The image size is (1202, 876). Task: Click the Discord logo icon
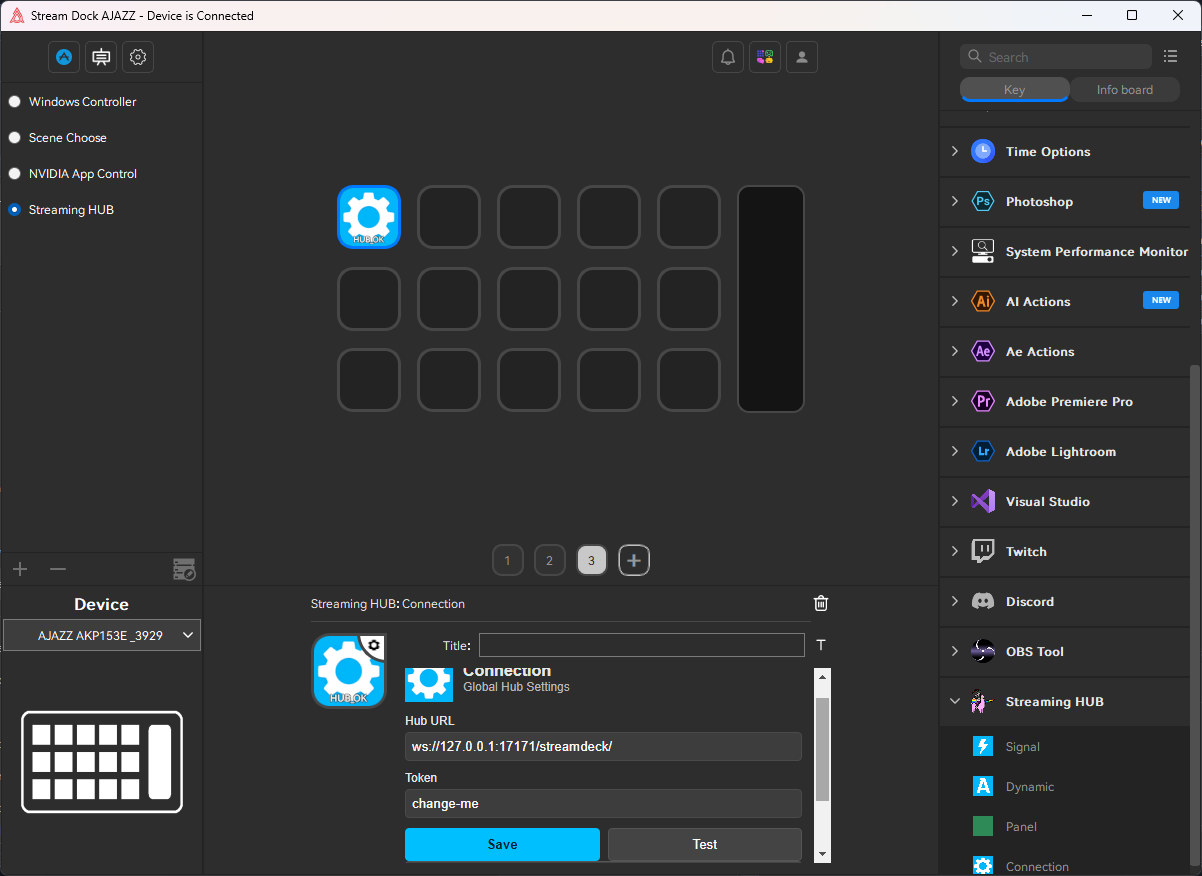point(983,601)
